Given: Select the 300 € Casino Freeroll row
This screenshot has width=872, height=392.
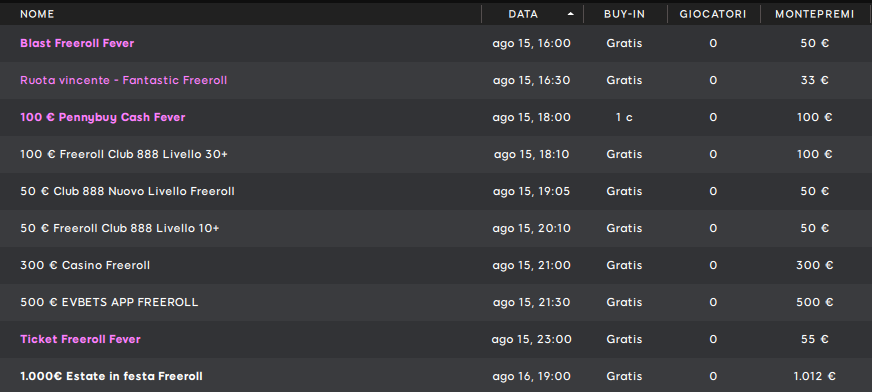Looking at the screenshot, I should pos(436,265).
